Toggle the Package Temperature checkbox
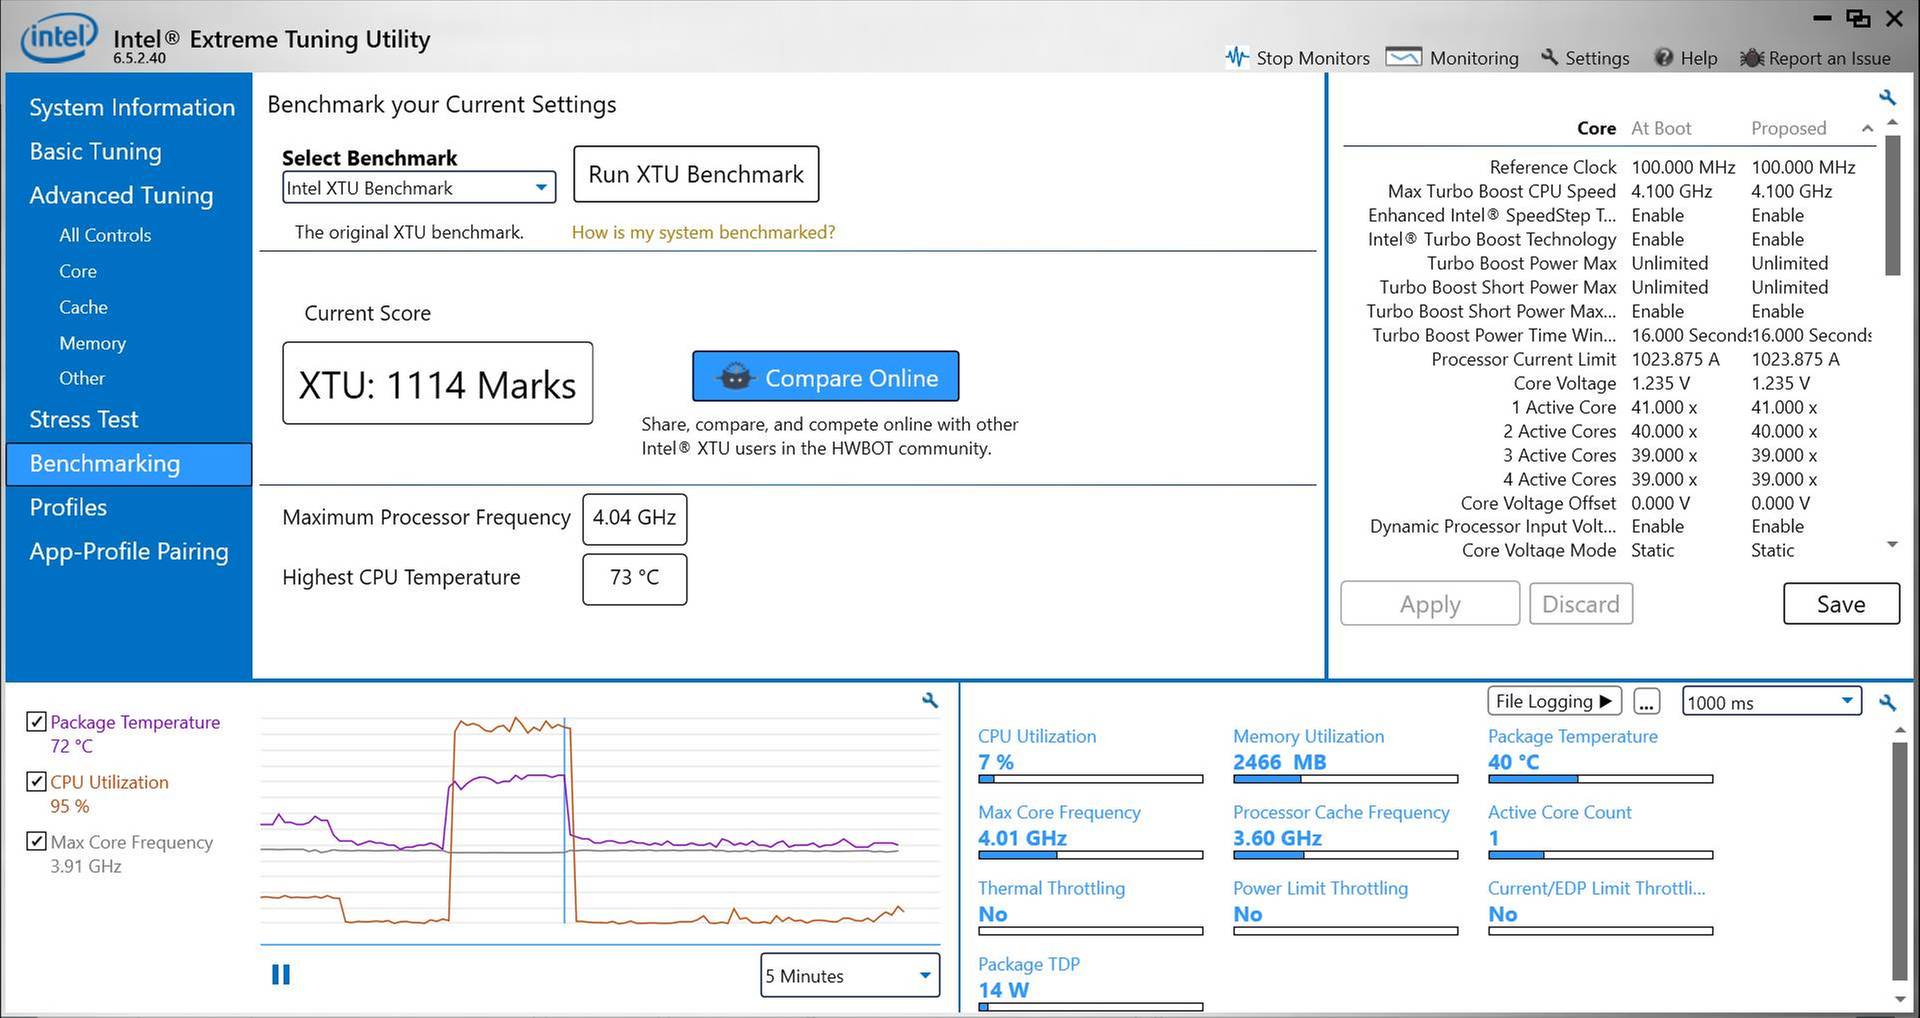This screenshot has width=1920, height=1018. click(36, 721)
